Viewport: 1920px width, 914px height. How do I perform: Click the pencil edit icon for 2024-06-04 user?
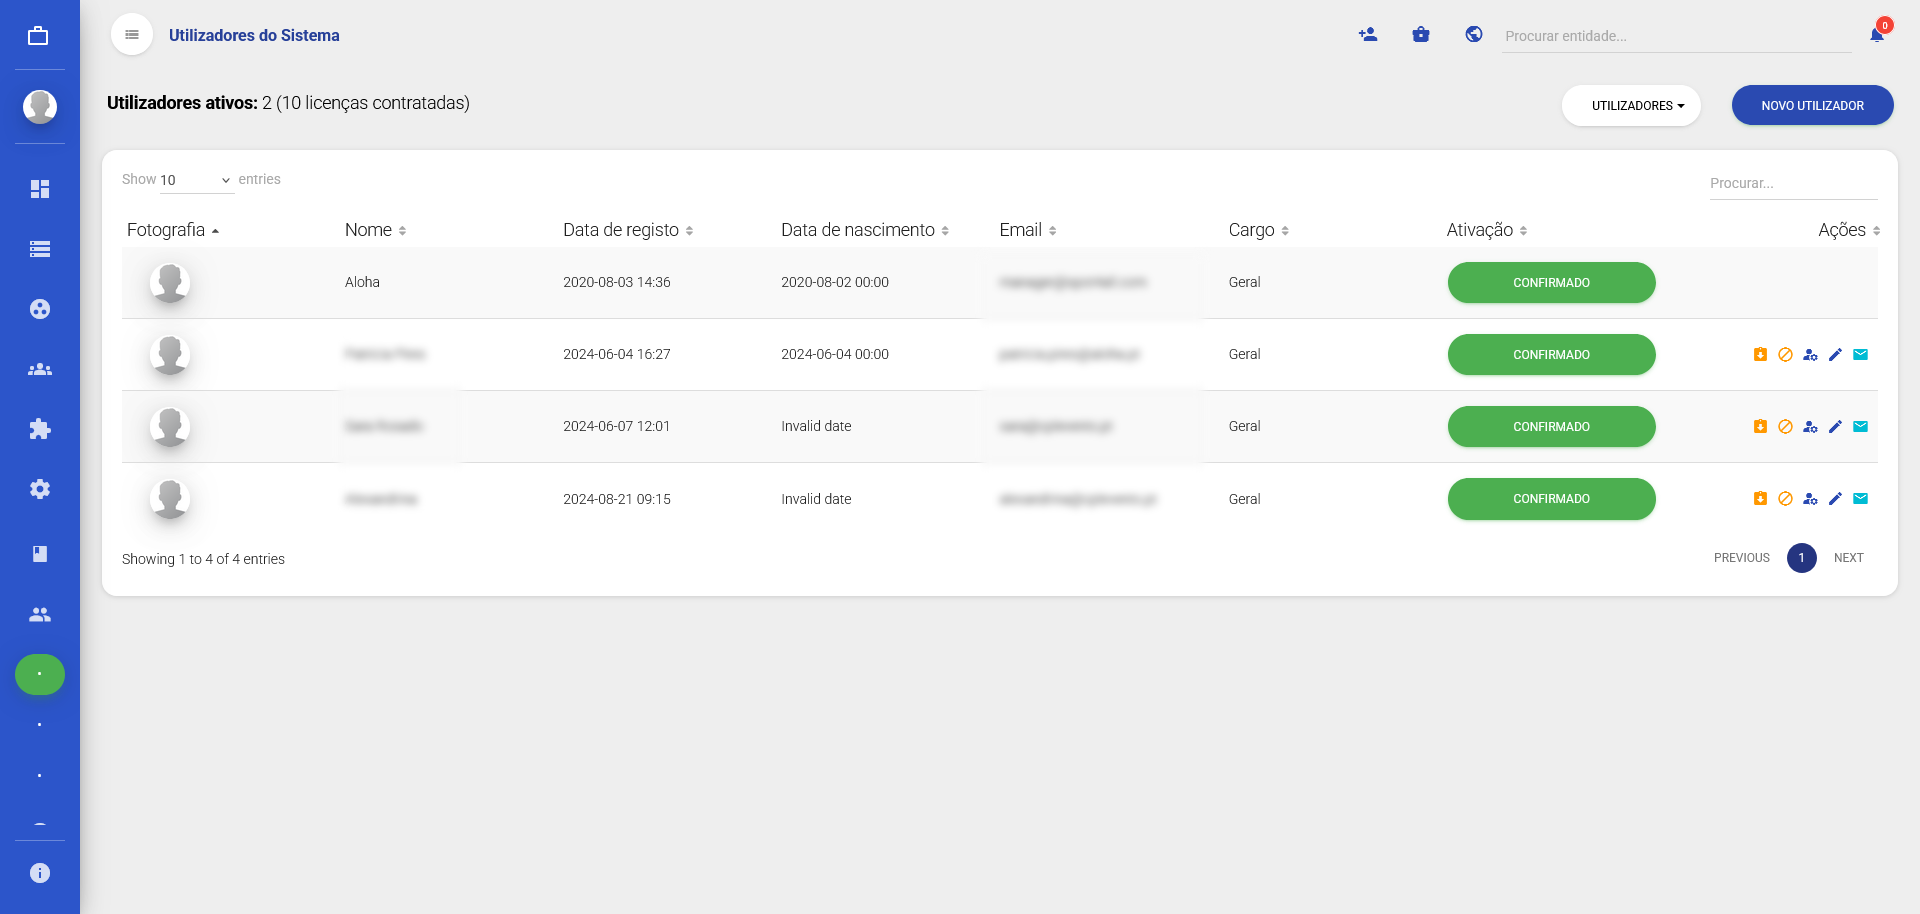tap(1835, 355)
